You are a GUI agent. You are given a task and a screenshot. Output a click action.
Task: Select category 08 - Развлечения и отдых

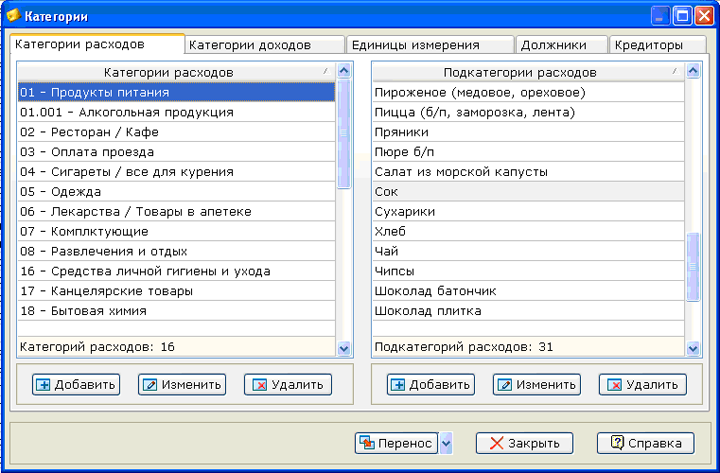click(x=176, y=251)
